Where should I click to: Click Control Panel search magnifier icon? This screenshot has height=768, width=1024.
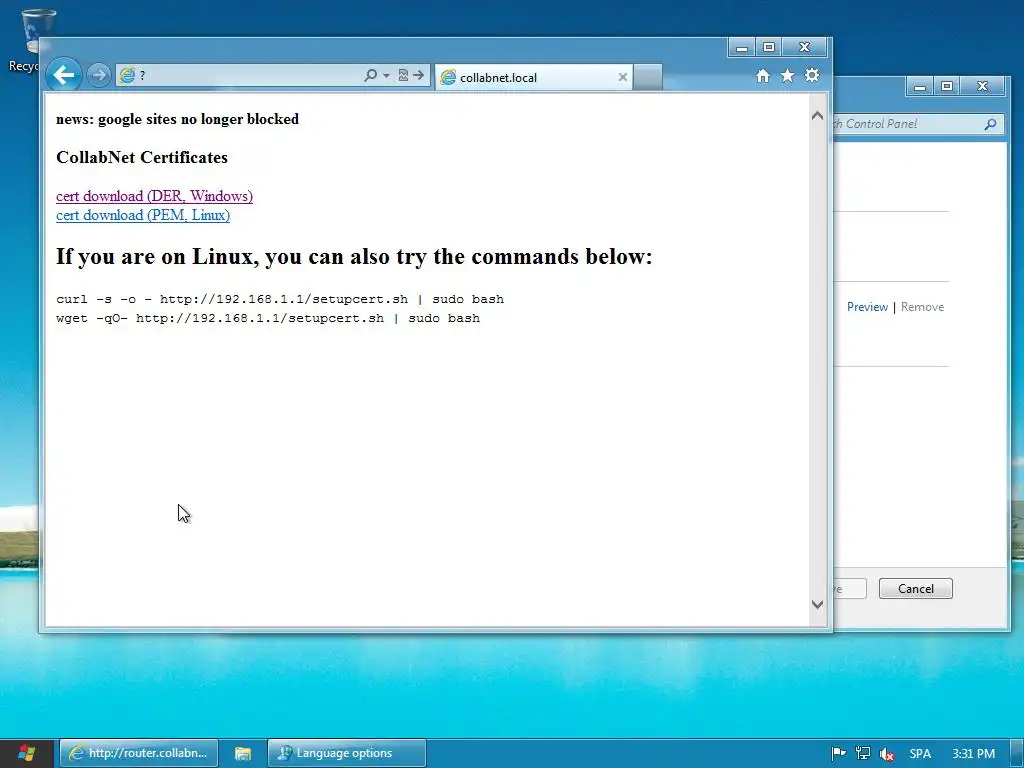pyautogui.click(x=991, y=123)
